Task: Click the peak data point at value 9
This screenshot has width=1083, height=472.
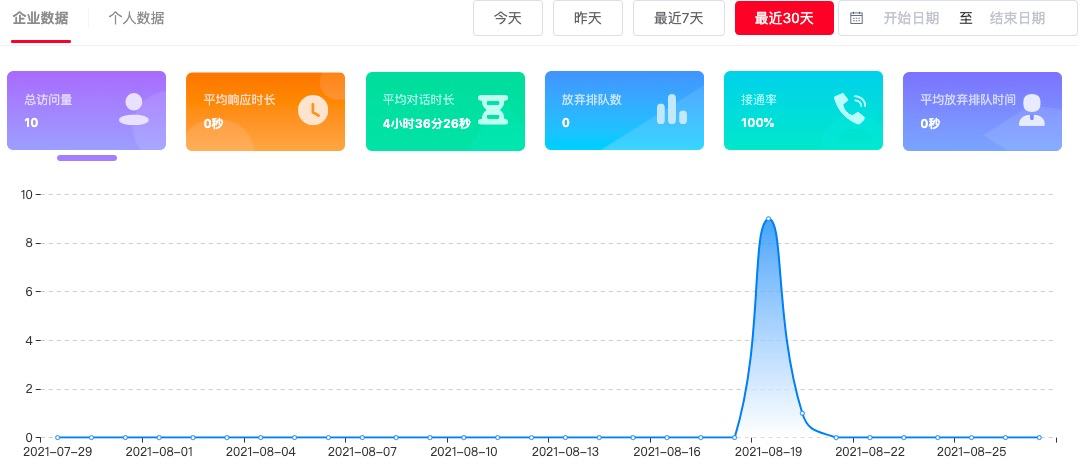Action: 768,218
